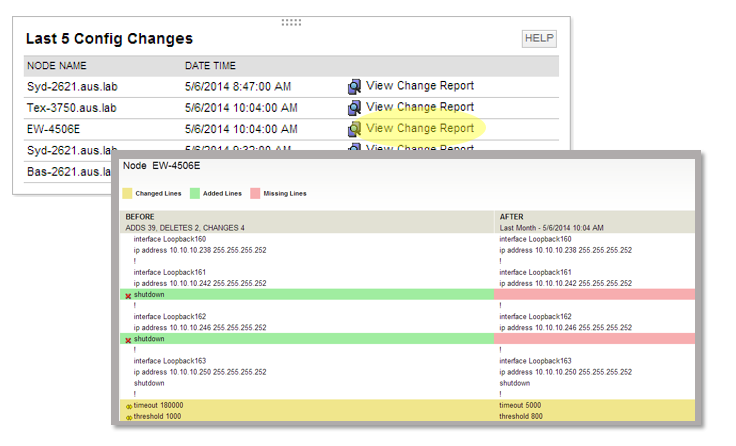Select BEFORE line ip address 10.10.10.246
The height and width of the screenshot is (446, 736).
coord(200,328)
